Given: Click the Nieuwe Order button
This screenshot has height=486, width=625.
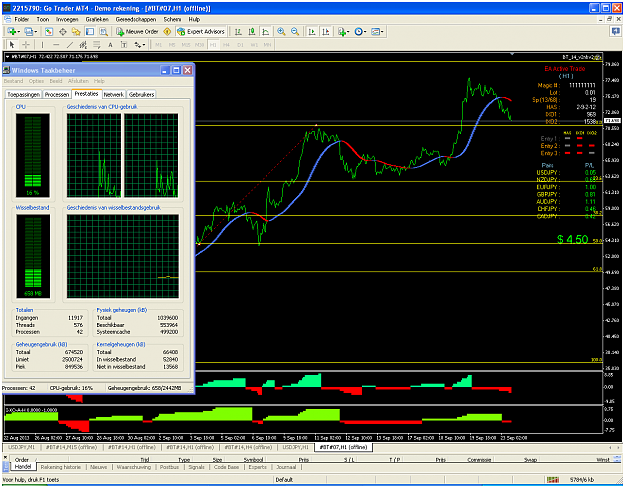Looking at the screenshot, I should coord(138,31).
